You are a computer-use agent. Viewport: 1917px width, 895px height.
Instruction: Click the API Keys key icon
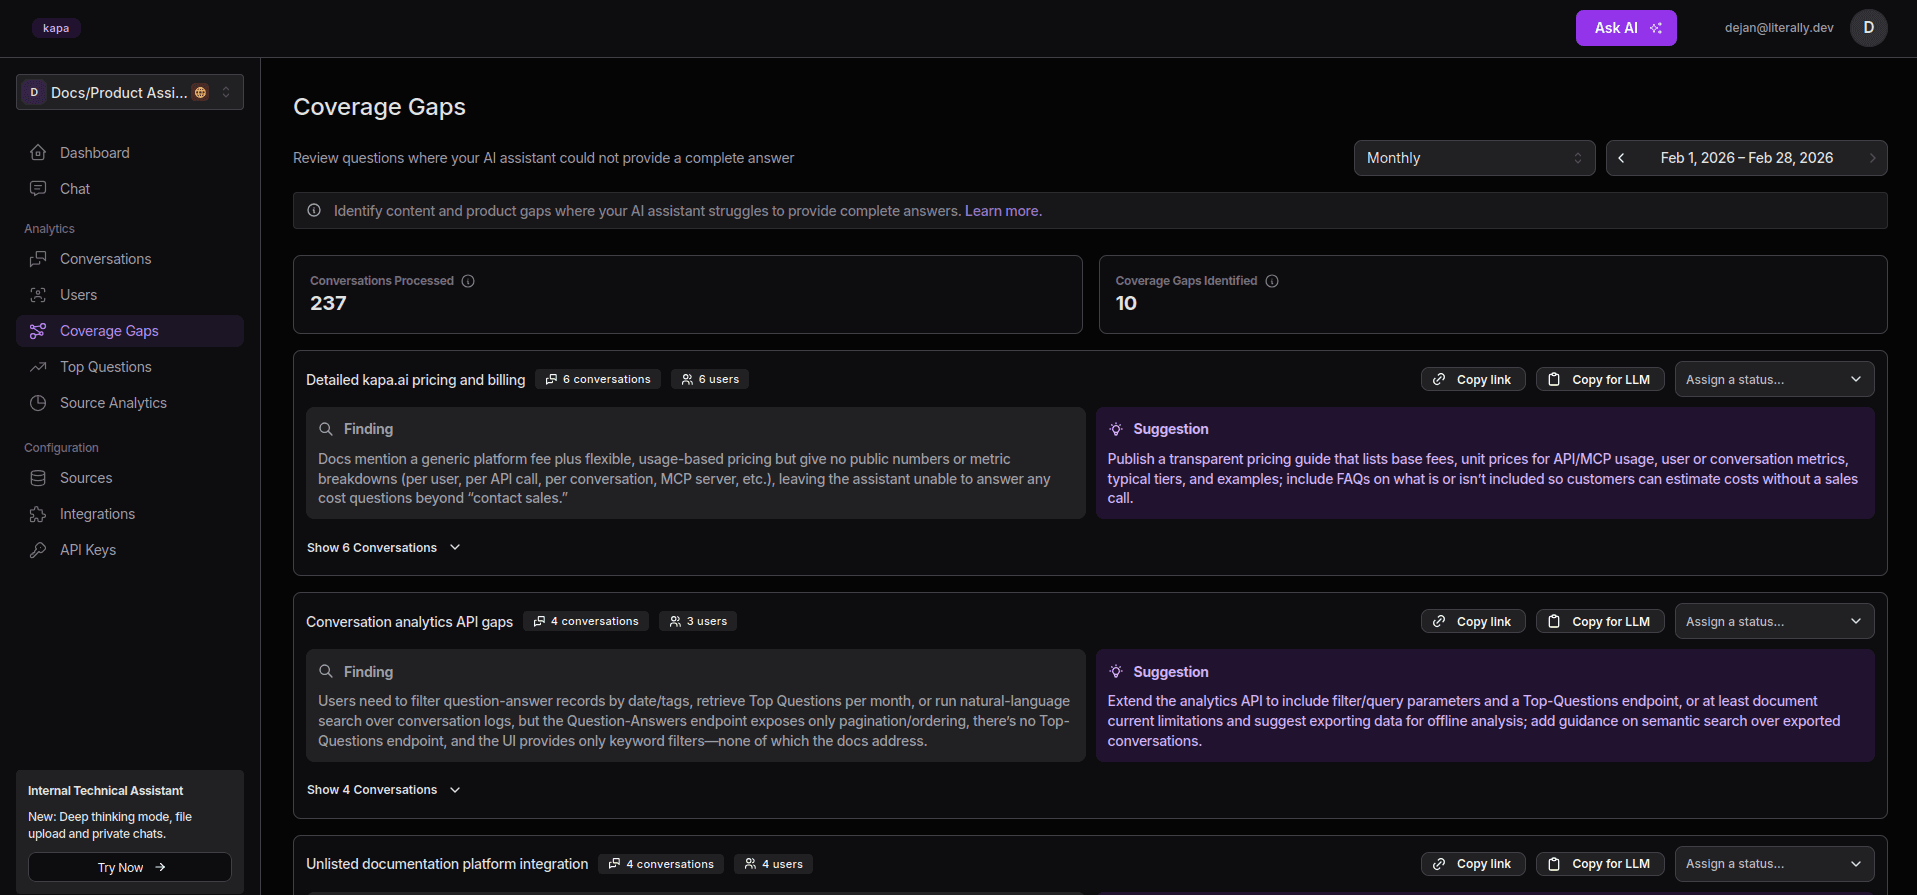(38, 550)
